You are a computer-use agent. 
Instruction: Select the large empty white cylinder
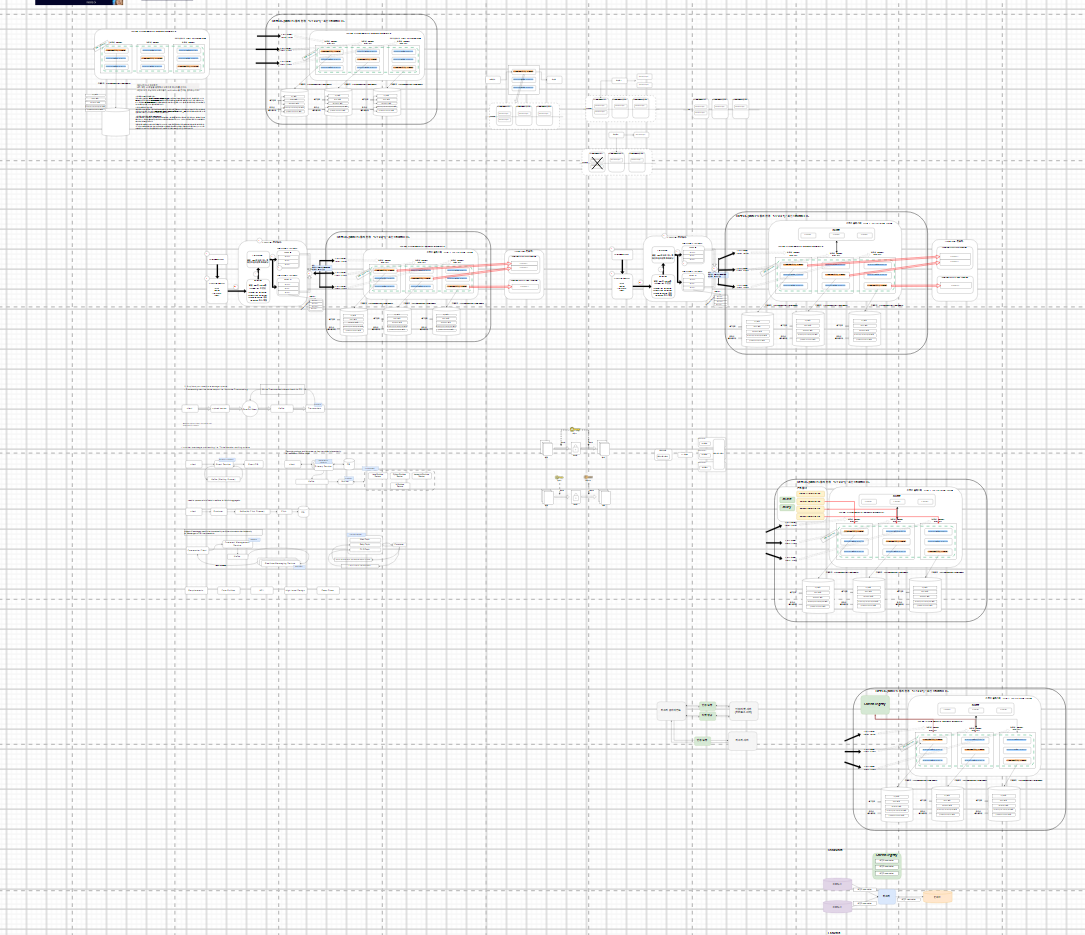click(x=116, y=122)
